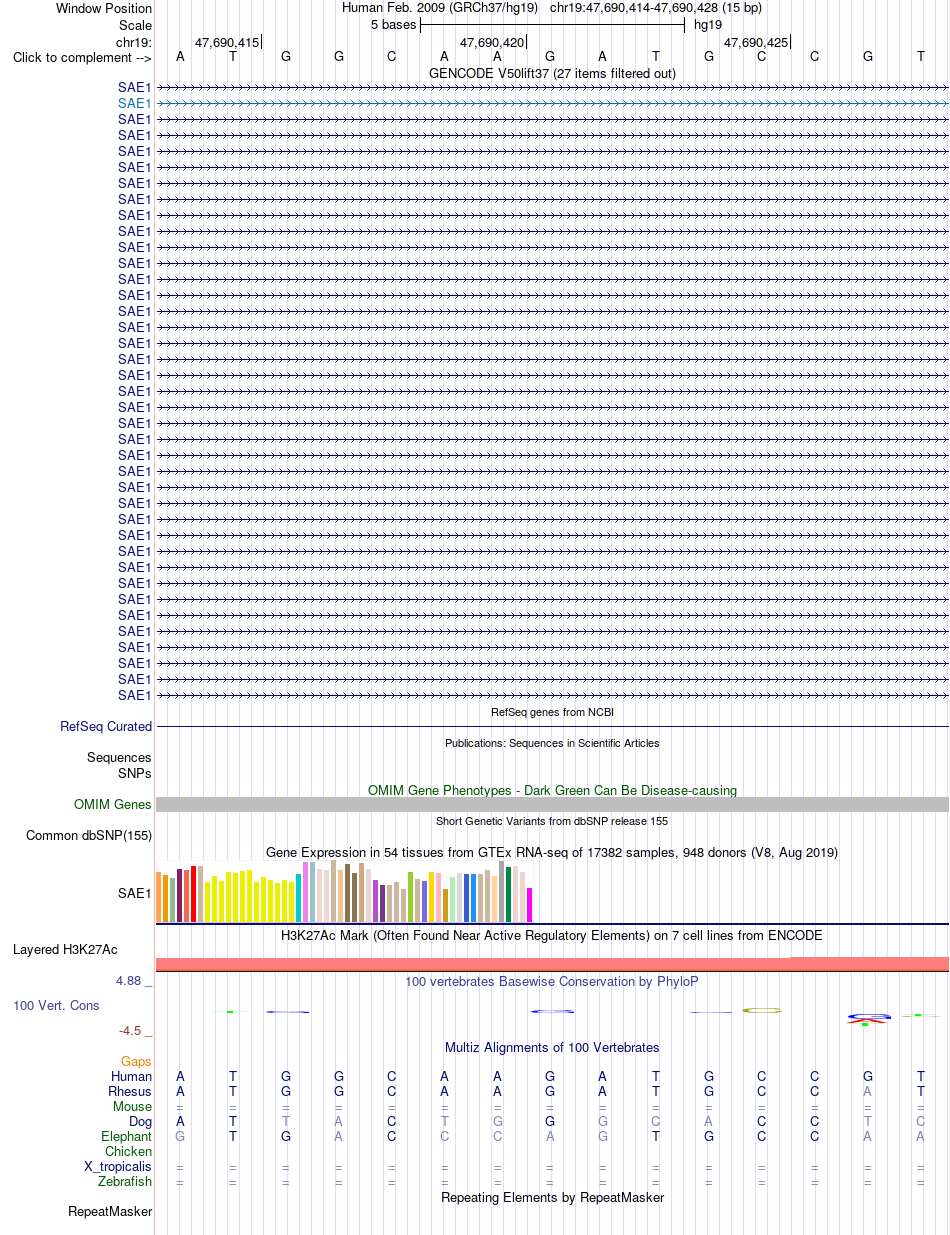Screen dimensions: 950x1235
Task: Click the cyan bar in GTEx chart
Action: click(x=299, y=898)
